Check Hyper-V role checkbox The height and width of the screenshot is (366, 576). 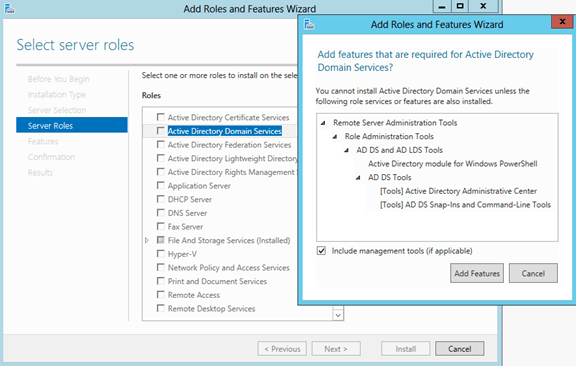(x=161, y=254)
